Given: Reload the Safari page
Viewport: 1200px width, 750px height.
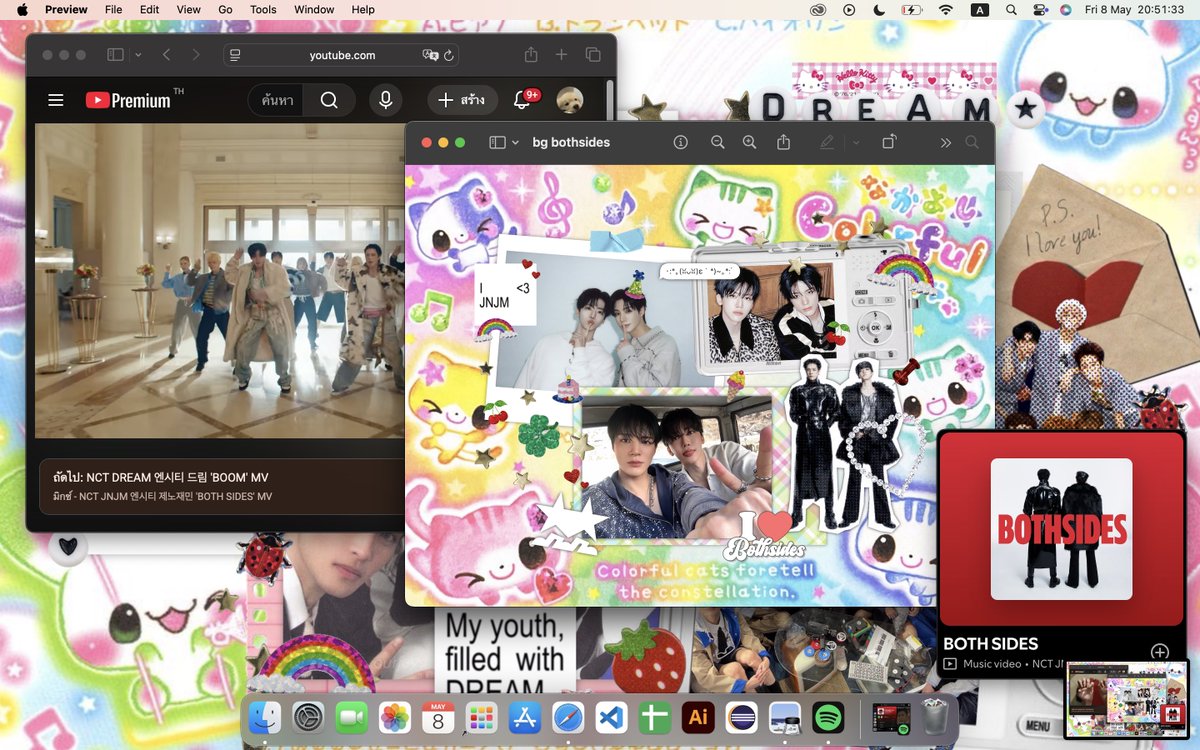Looking at the screenshot, I should [449, 55].
